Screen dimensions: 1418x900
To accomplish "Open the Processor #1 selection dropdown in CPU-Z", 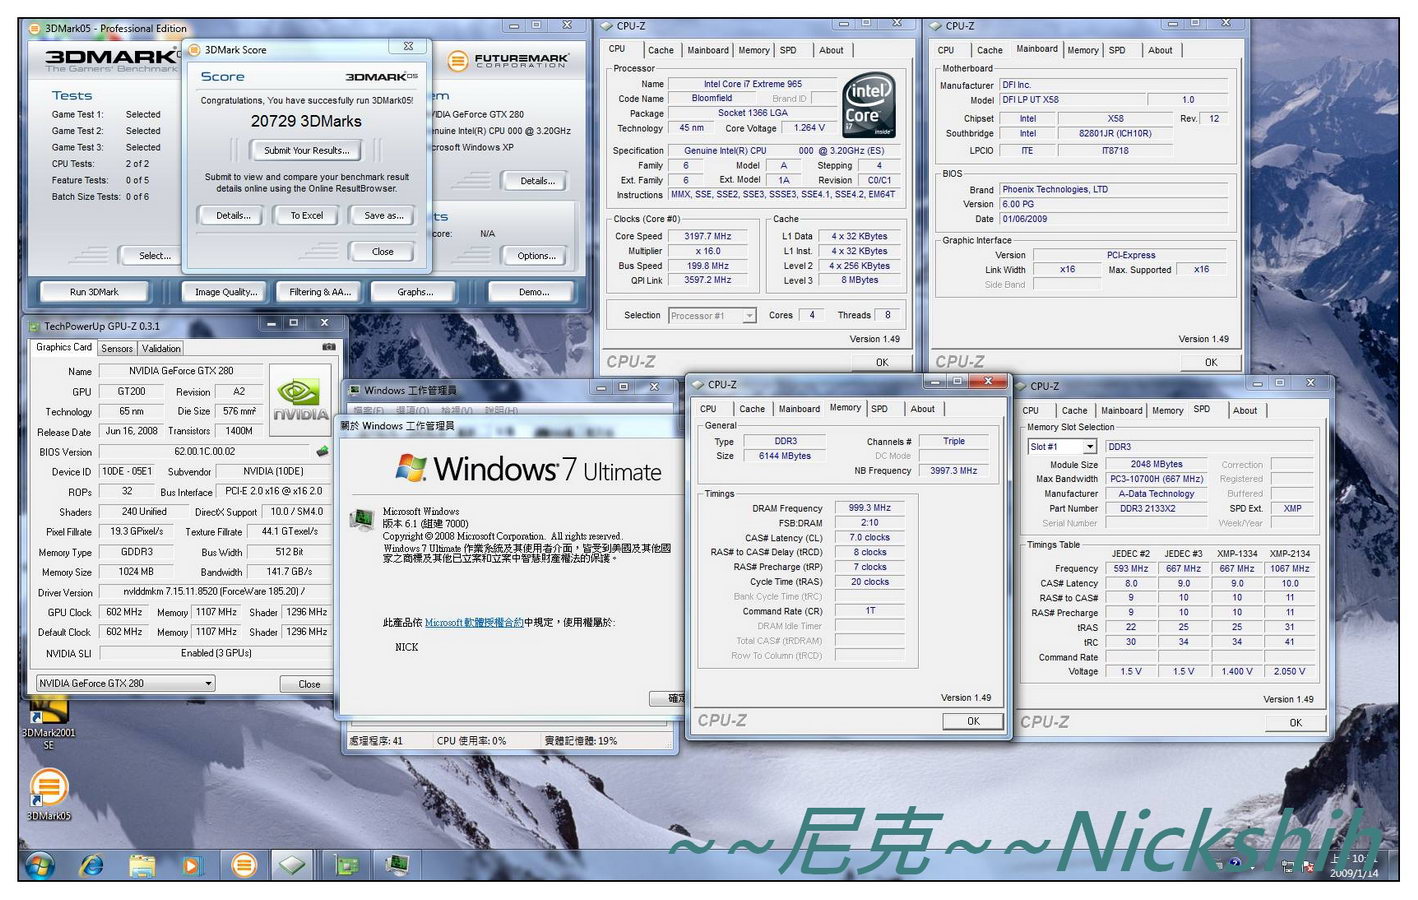I will (712, 315).
